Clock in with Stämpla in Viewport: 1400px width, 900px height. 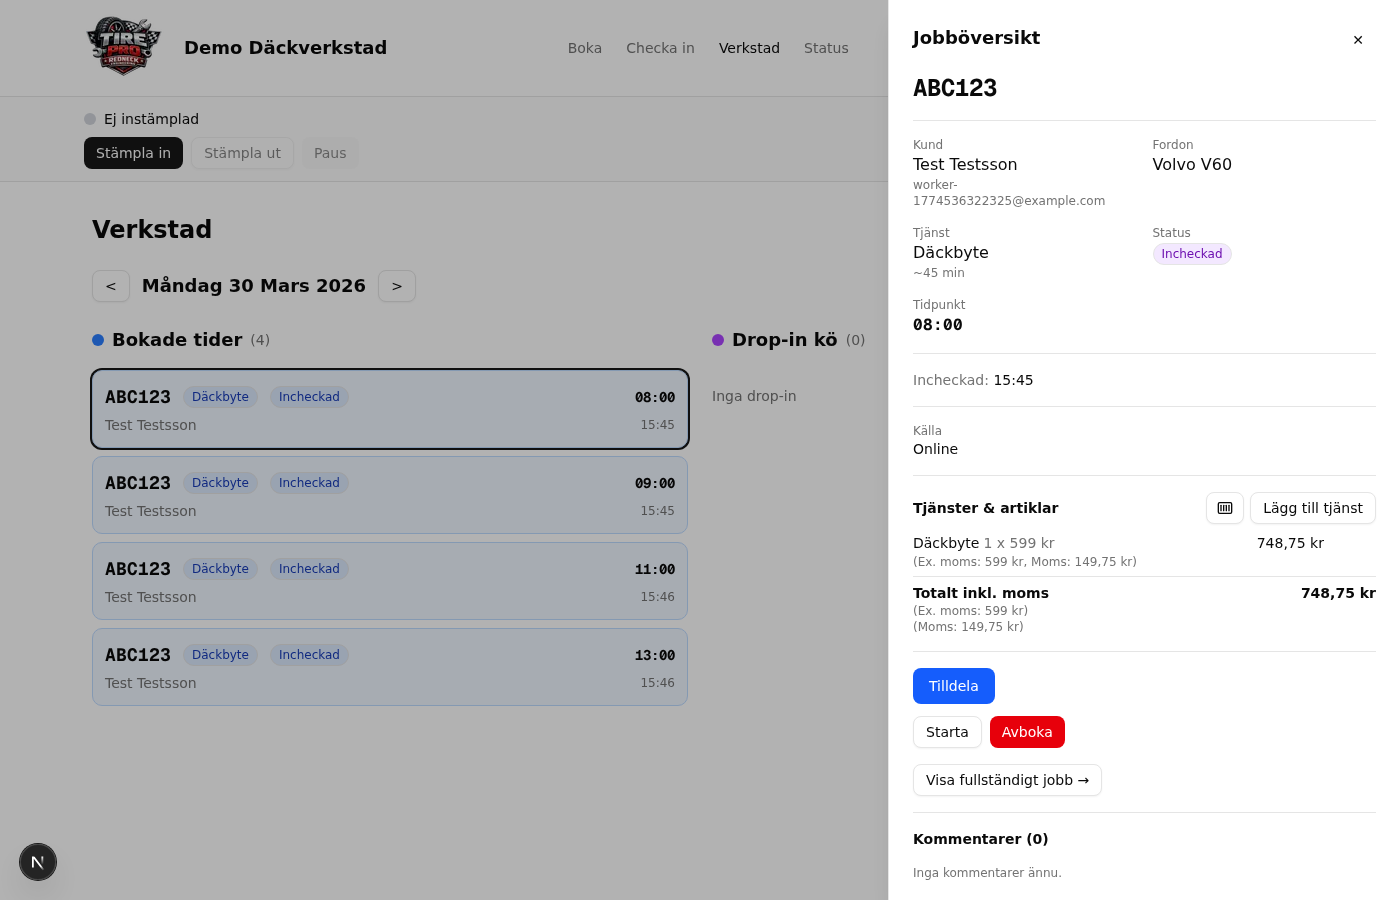point(133,152)
